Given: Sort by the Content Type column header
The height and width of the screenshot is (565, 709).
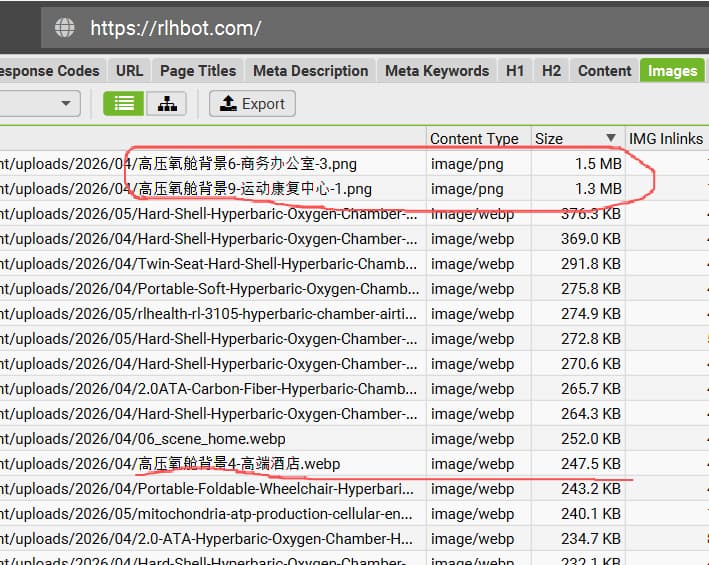Looking at the screenshot, I should click(479, 138).
